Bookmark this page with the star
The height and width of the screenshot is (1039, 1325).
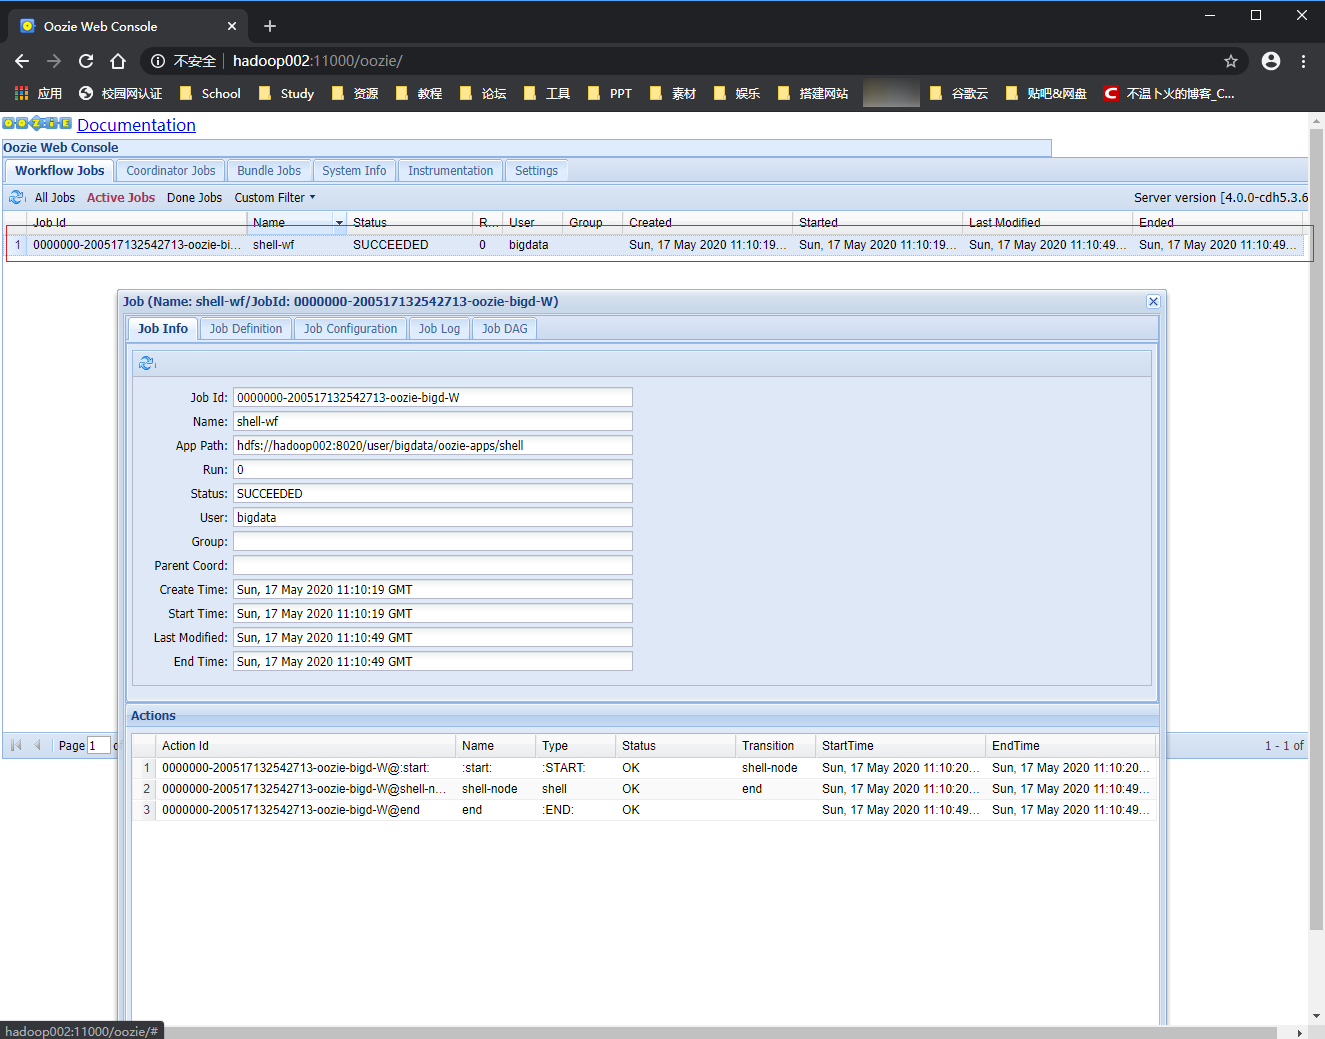pyautogui.click(x=1231, y=61)
